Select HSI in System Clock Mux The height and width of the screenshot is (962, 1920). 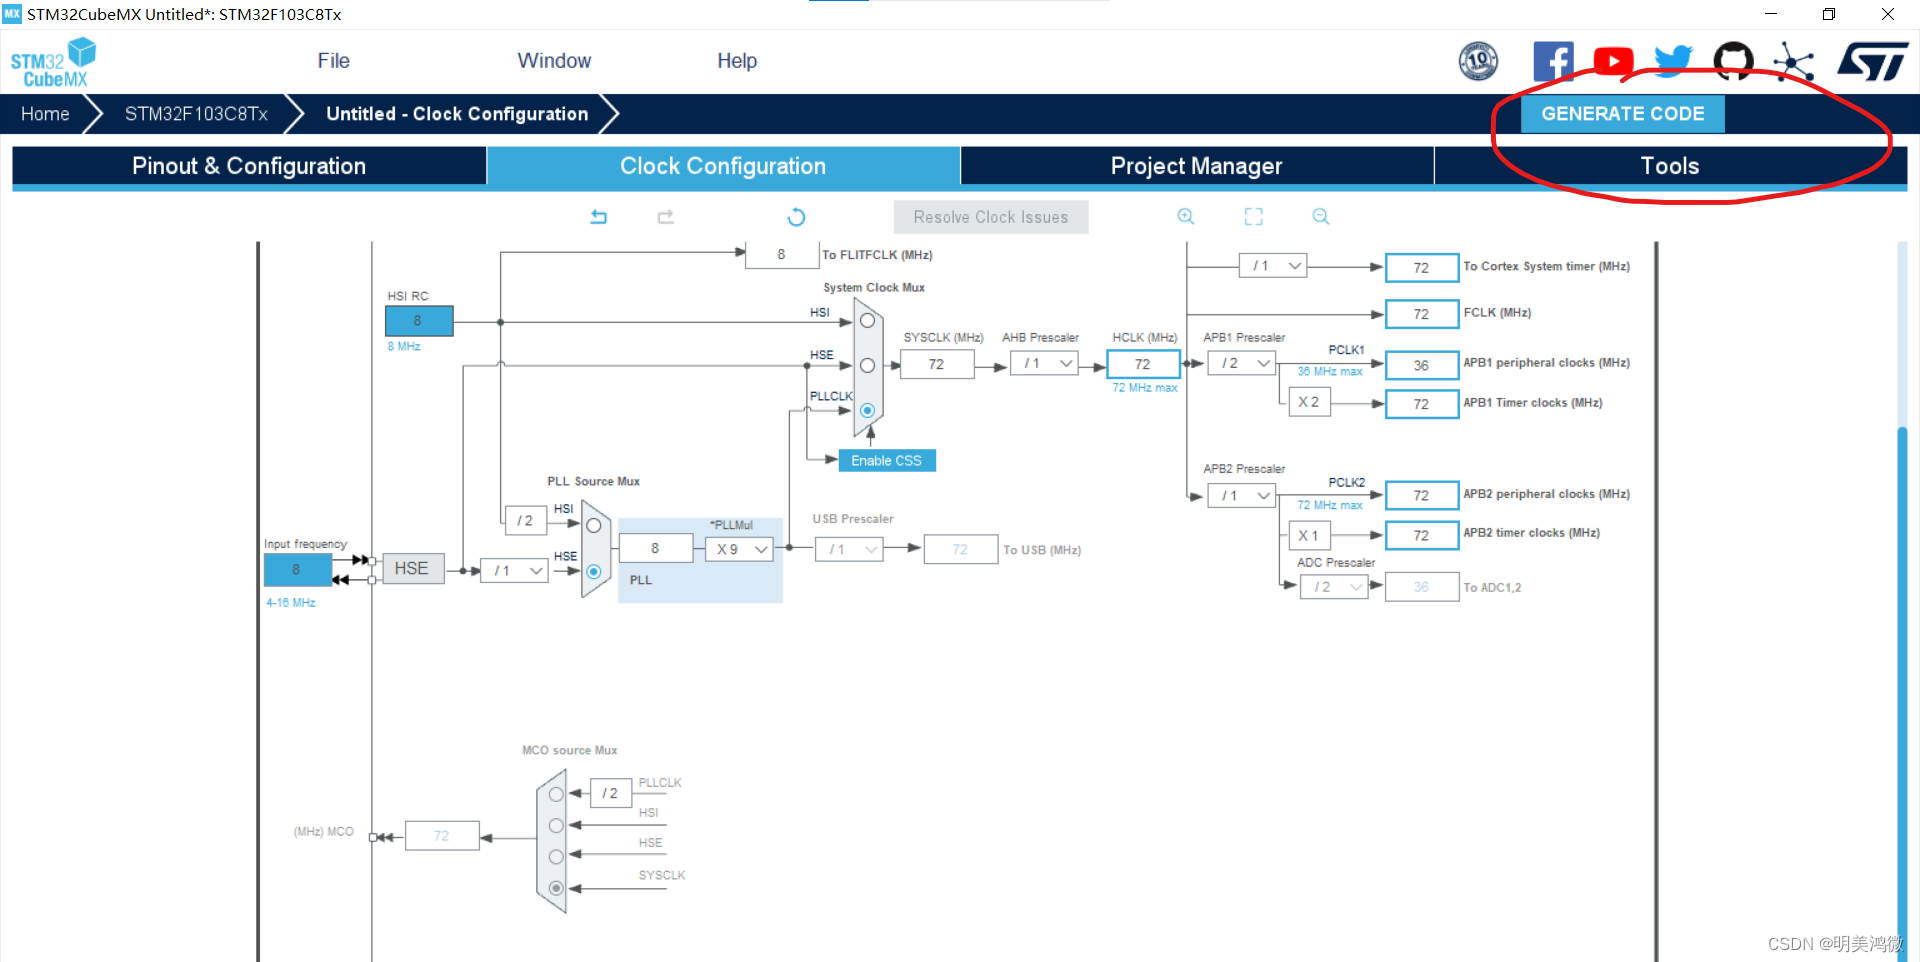coord(867,321)
